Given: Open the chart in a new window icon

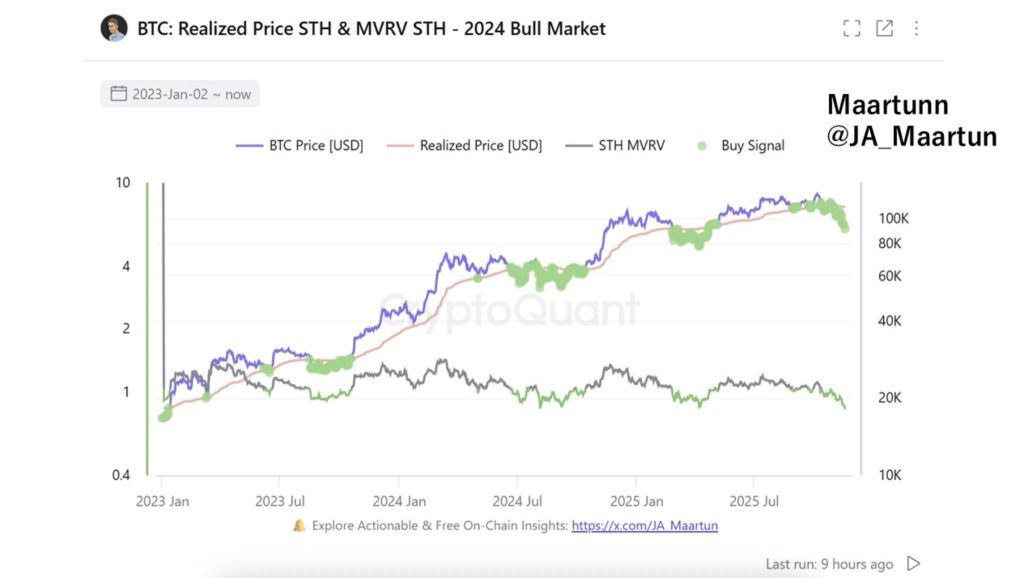Looking at the screenshot, I should pyautogui.click(x=884, y=28).
